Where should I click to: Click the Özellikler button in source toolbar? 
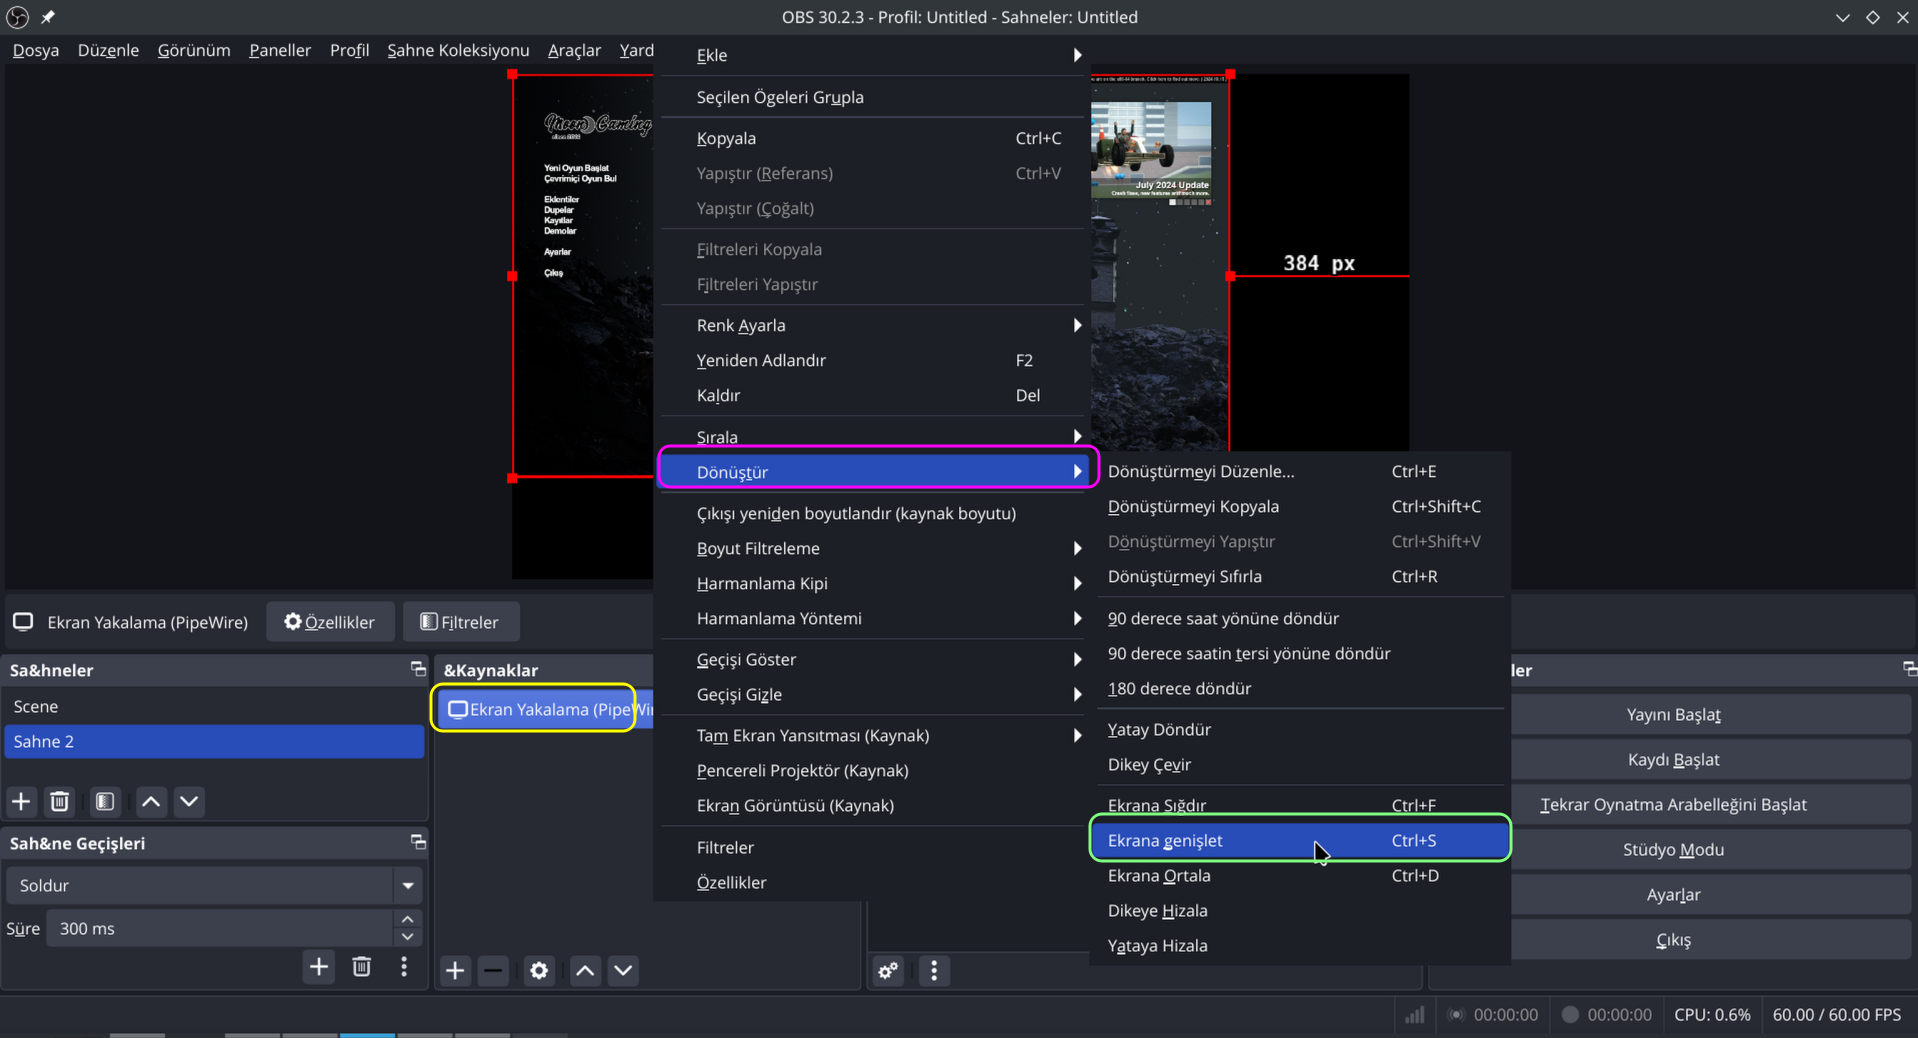[330, 622]
